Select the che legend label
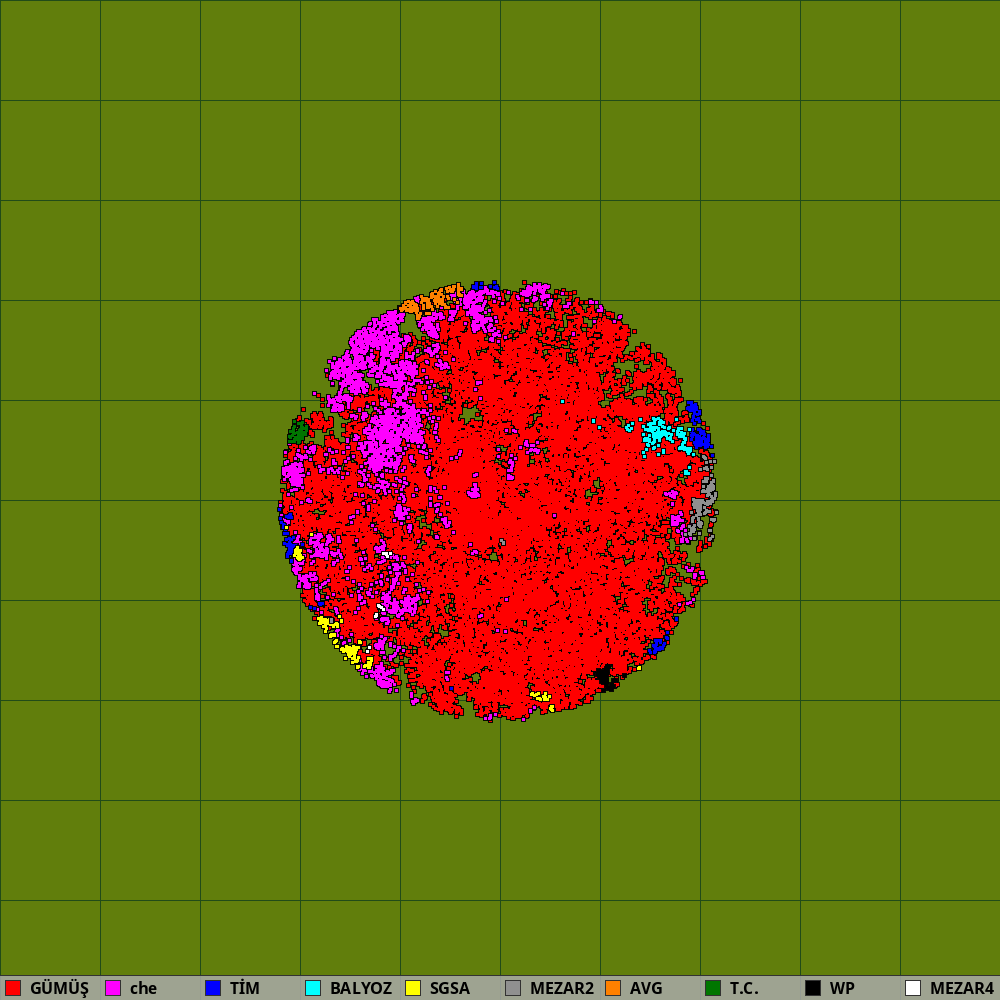Screen dimensions: 1000x1000 click(143, 989)
